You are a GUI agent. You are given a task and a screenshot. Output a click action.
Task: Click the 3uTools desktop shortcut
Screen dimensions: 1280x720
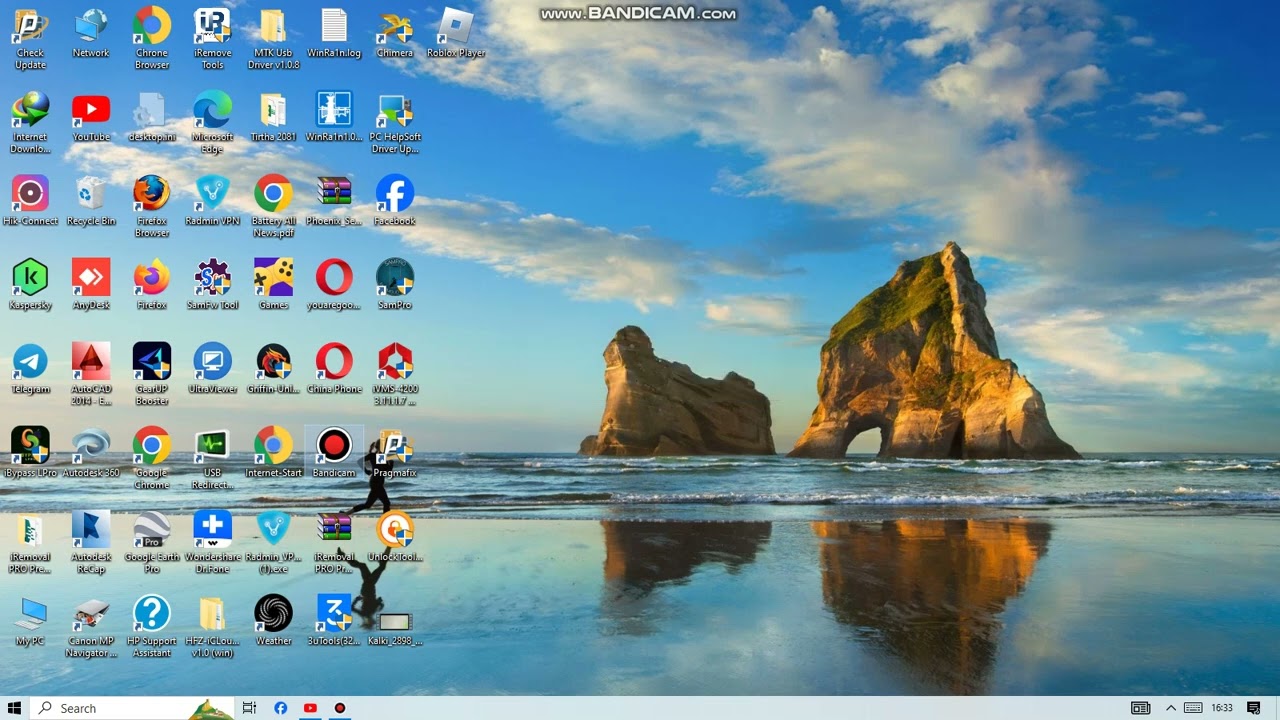[x=334, y=614]
